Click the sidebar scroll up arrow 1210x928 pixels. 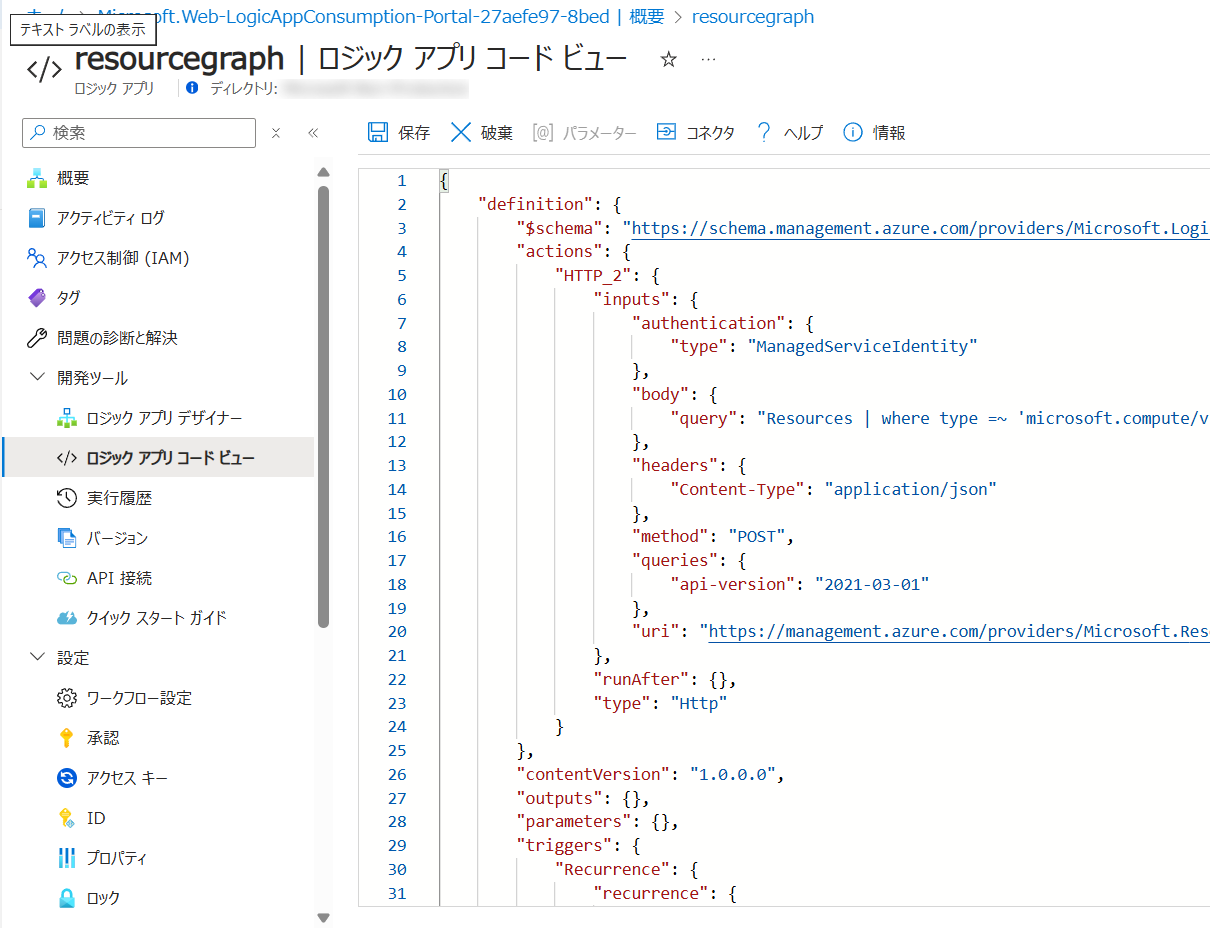(323, 172)
